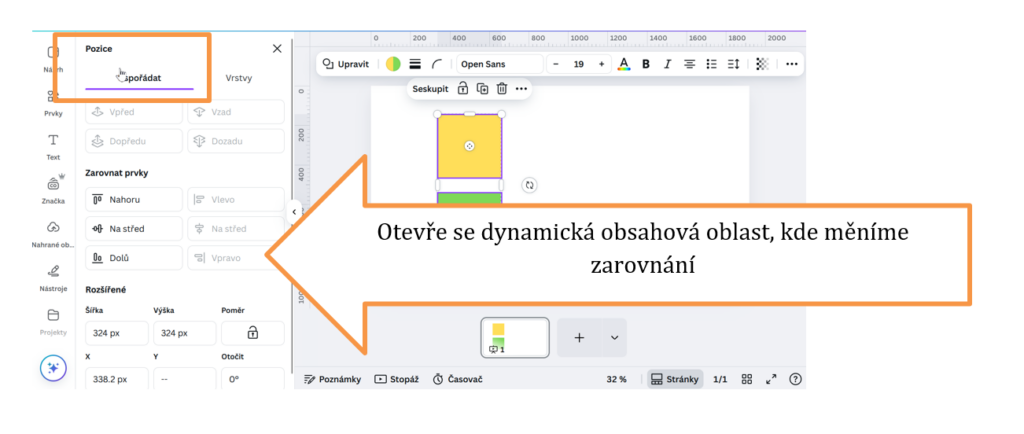Viewport: 1024px width, 434px height.
Task: Open the line spacing icon
Action: click(x=733, y=64)
